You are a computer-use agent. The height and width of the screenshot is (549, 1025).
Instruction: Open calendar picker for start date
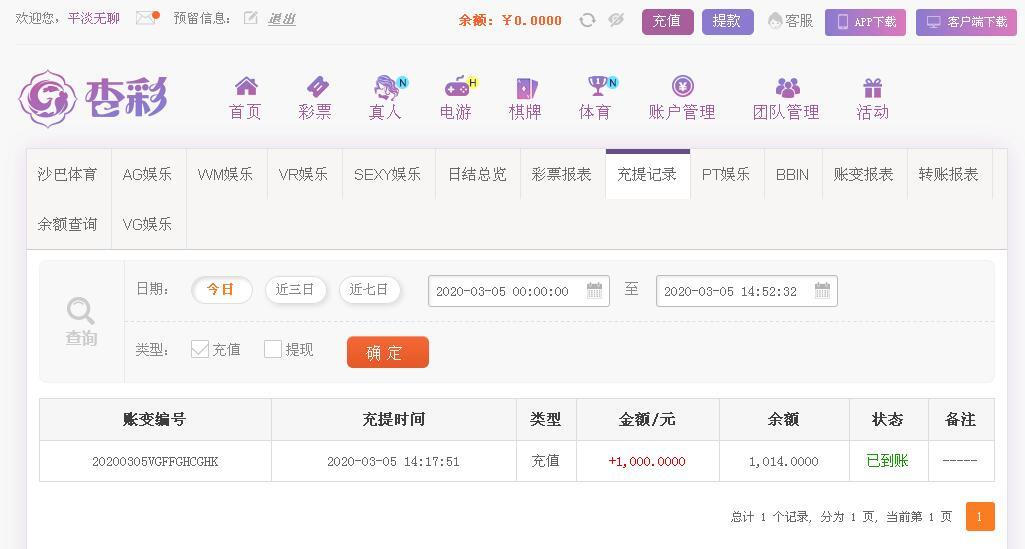(594, 290)
